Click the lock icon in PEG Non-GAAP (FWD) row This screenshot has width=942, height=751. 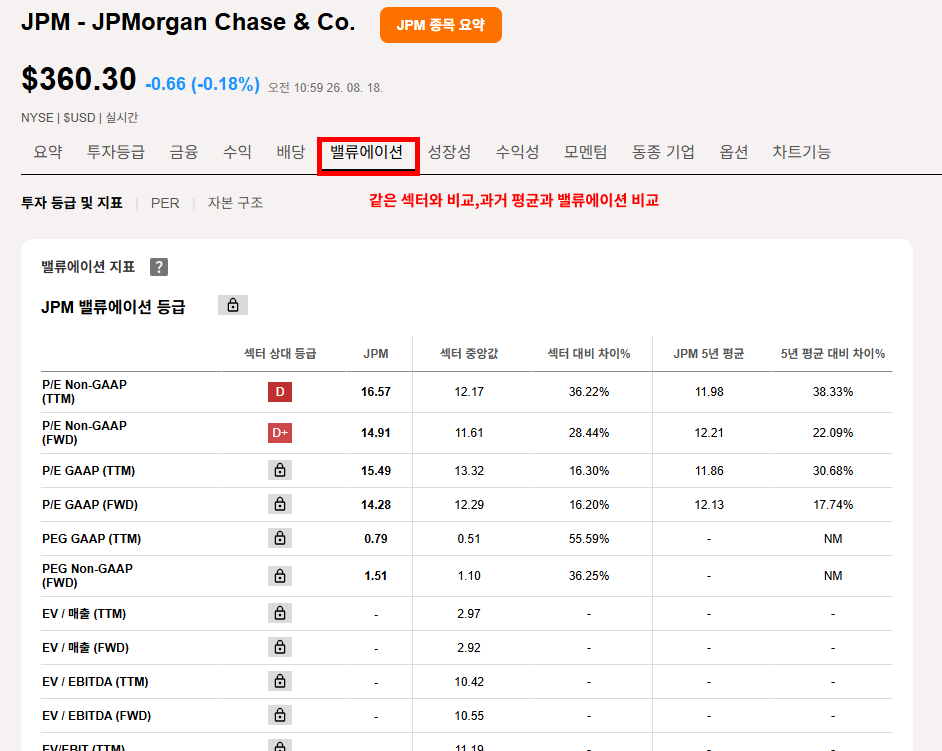click(x=280, y=576)
